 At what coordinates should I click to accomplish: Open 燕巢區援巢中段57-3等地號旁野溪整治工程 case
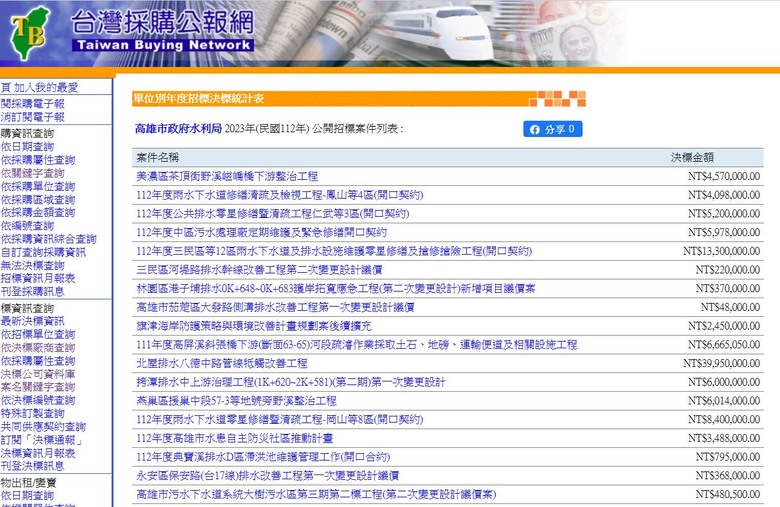click(x=237, y=401)
